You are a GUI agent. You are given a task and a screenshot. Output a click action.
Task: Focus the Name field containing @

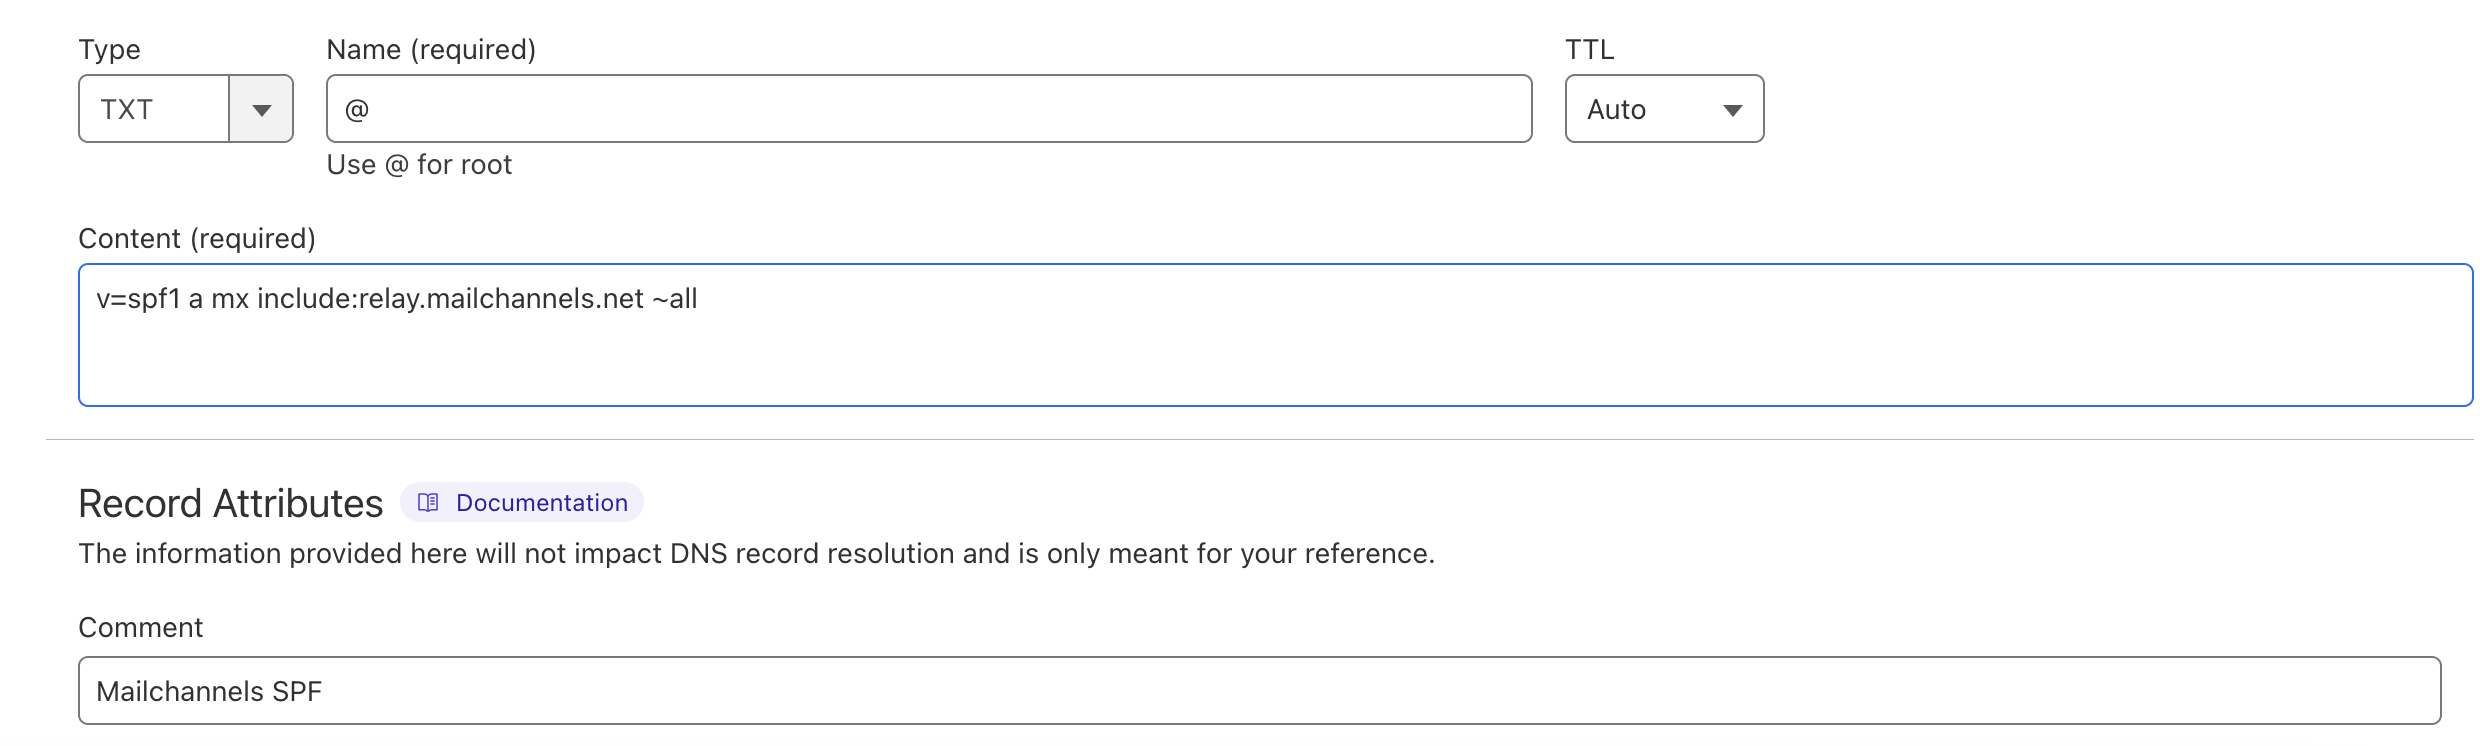(929, 109)
